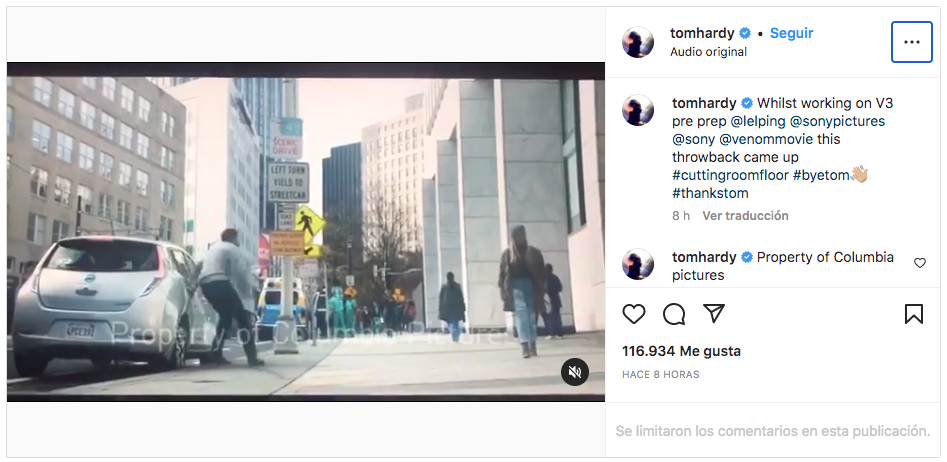Click the verified badge in post header
Image resolution: width=947 pixels, height=462 pixels.
[745, 33]
